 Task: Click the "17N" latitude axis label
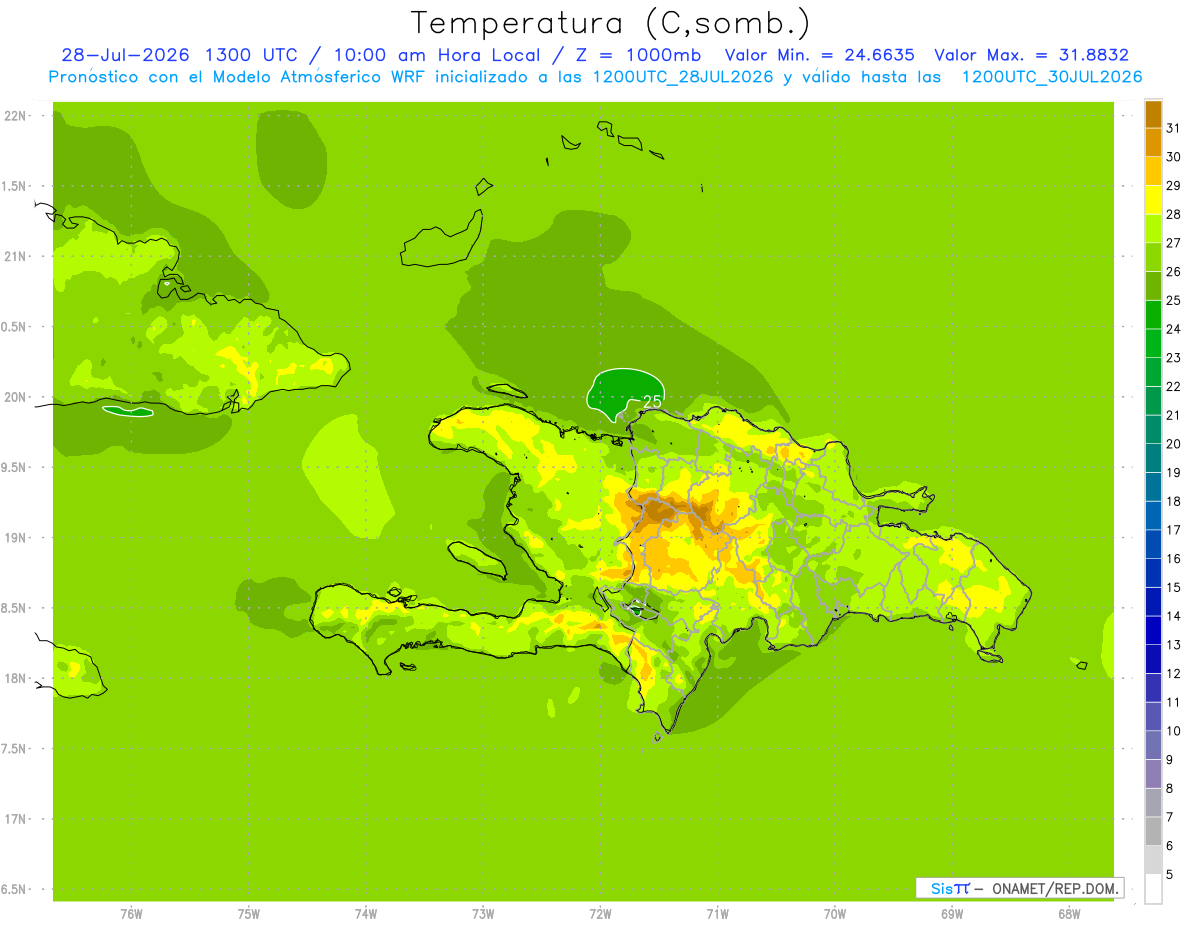(x=16, y=819)
